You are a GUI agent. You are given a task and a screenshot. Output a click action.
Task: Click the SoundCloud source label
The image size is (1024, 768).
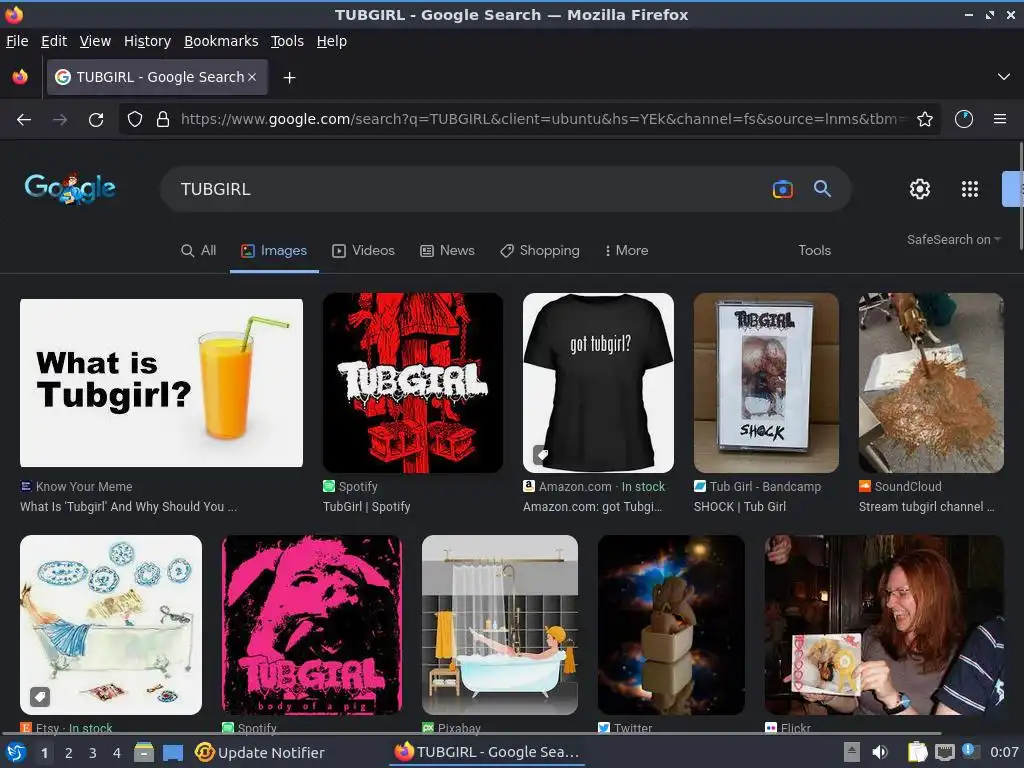901,487
